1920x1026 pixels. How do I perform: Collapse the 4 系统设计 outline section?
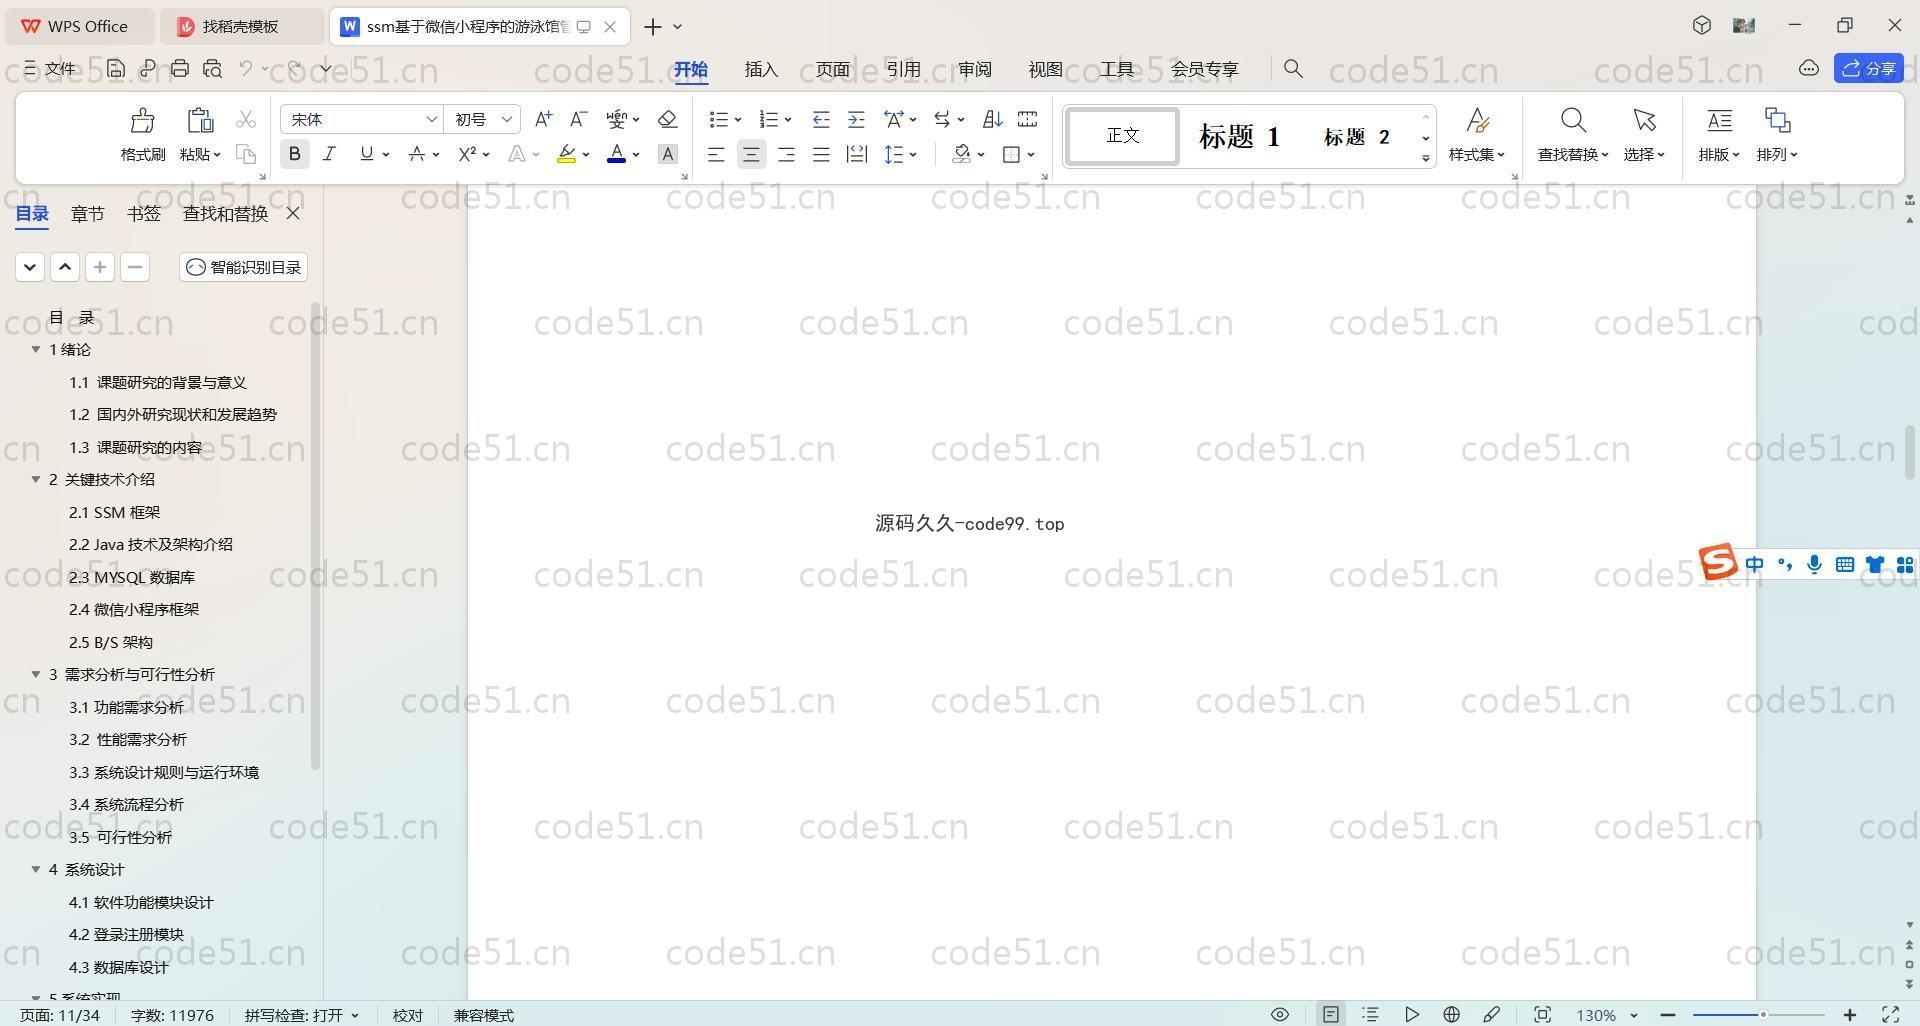pos(36,869)
